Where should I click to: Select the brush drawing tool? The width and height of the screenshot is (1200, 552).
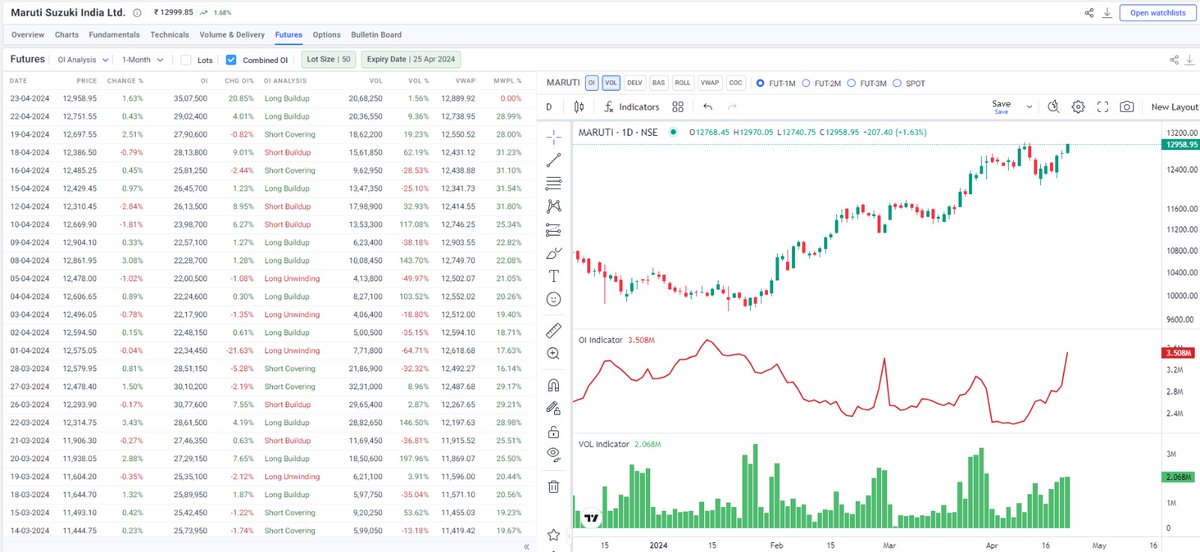(x=554, y=252)
